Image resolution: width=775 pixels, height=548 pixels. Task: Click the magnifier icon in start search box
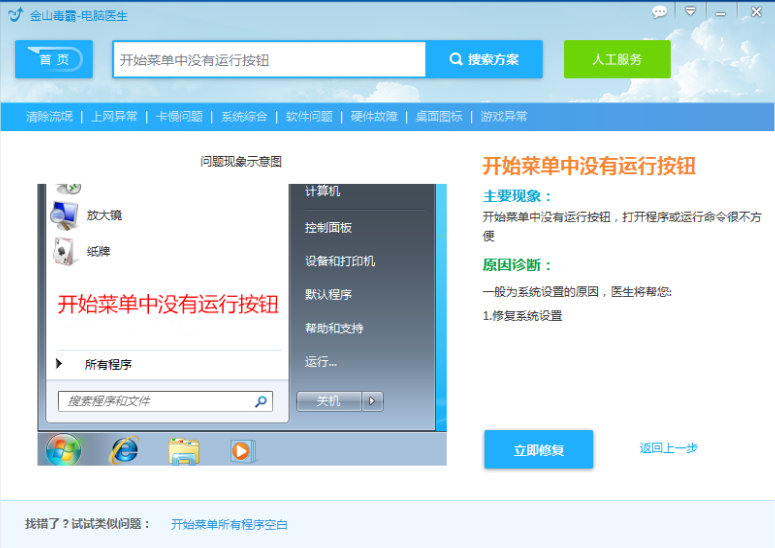pyautogui.click(x=261, y=401)
